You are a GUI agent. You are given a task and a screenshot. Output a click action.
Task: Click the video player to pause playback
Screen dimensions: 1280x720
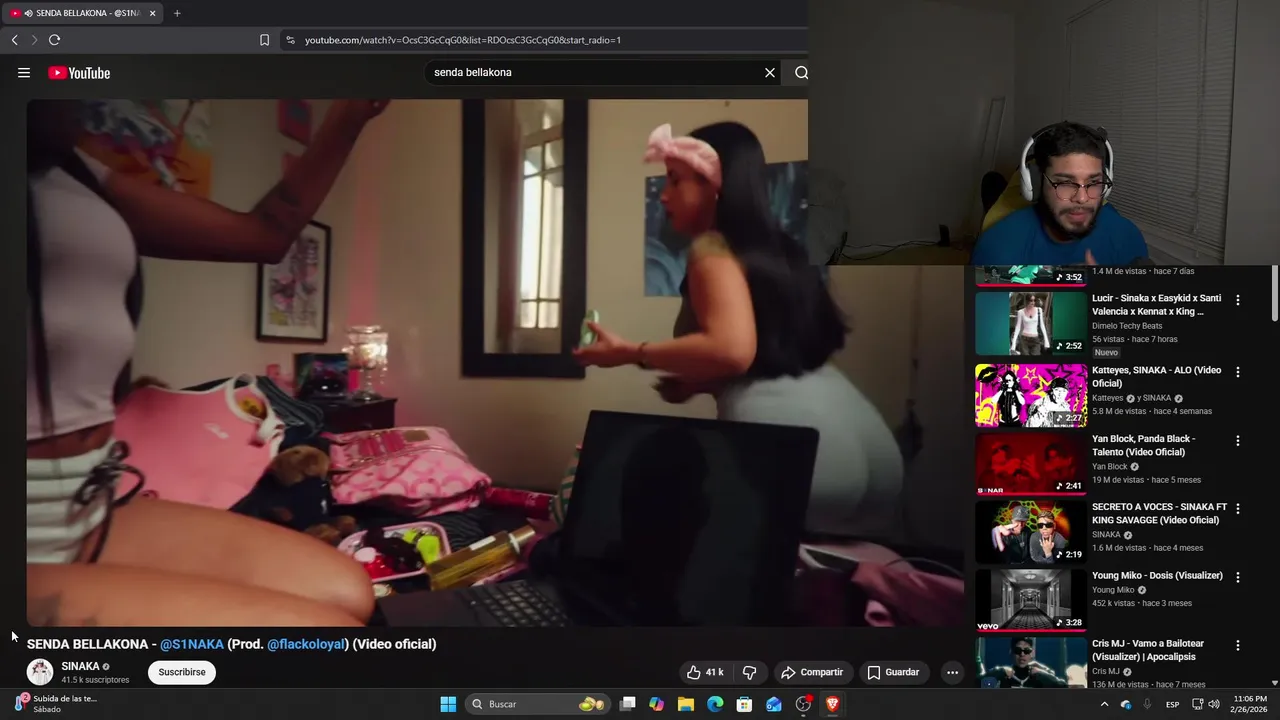click(x=495, y=362)
